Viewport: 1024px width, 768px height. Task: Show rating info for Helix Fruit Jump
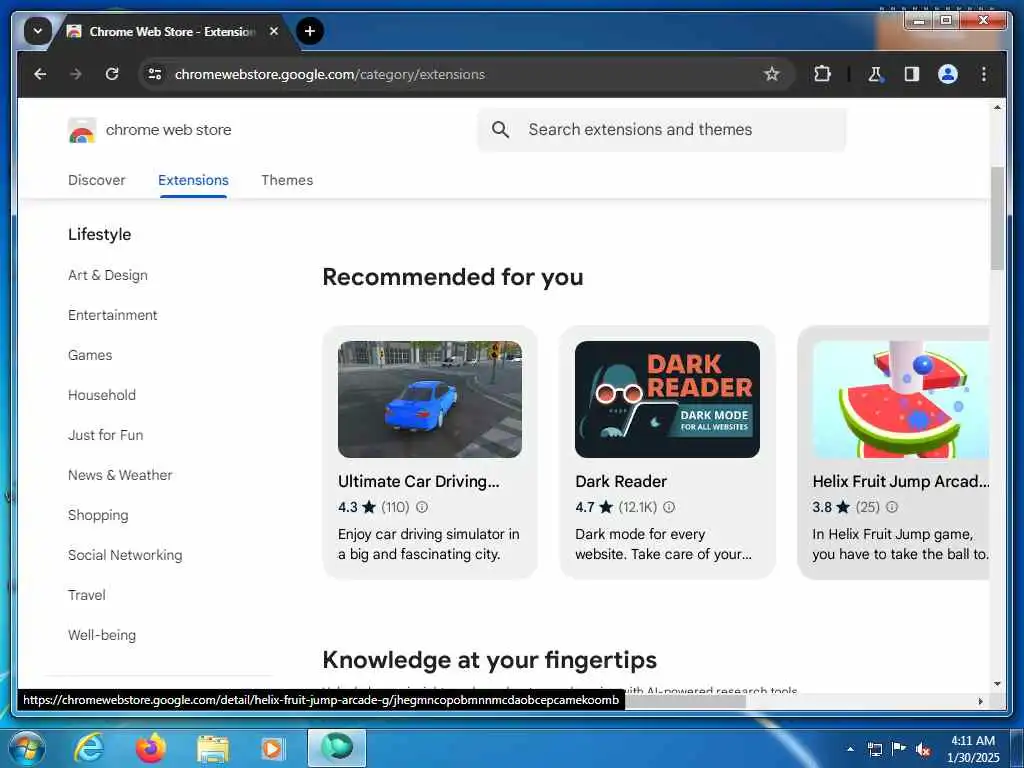(x=892, y=507)
